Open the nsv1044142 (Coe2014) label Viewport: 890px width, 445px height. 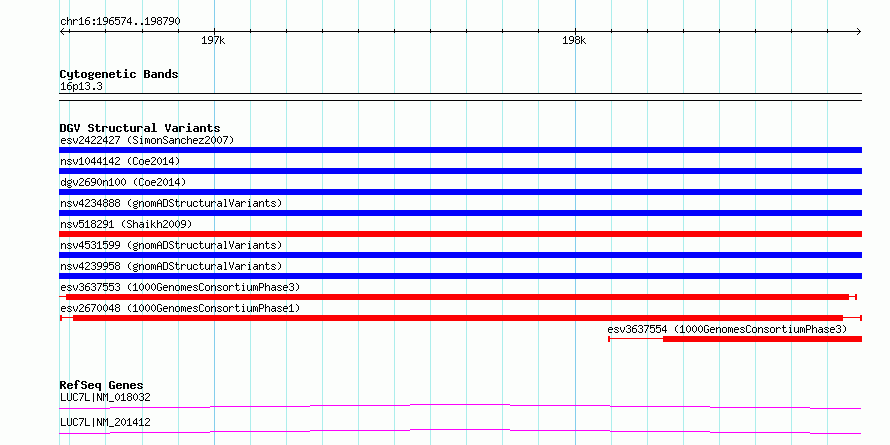point(120,161)
